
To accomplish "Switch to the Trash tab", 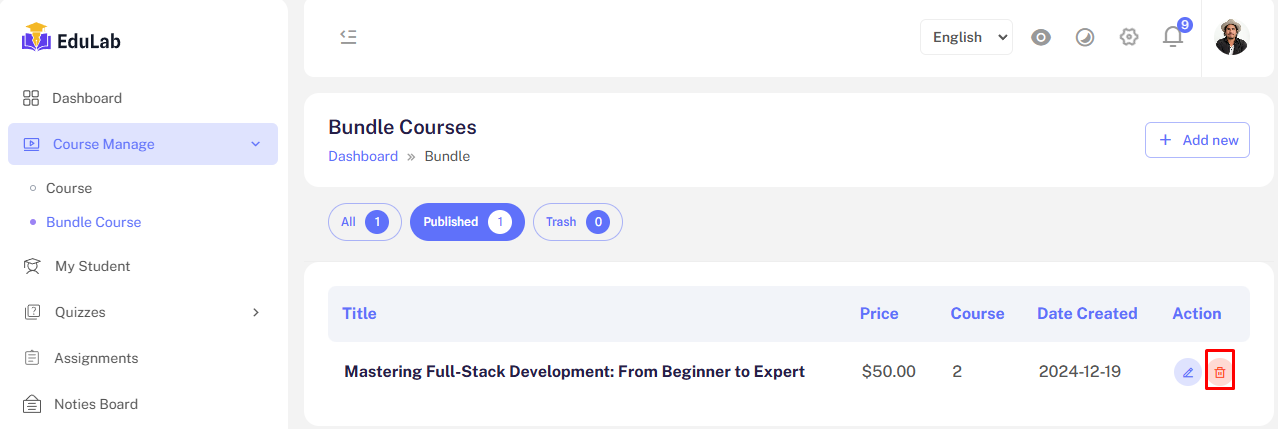I will click(577, 222).
